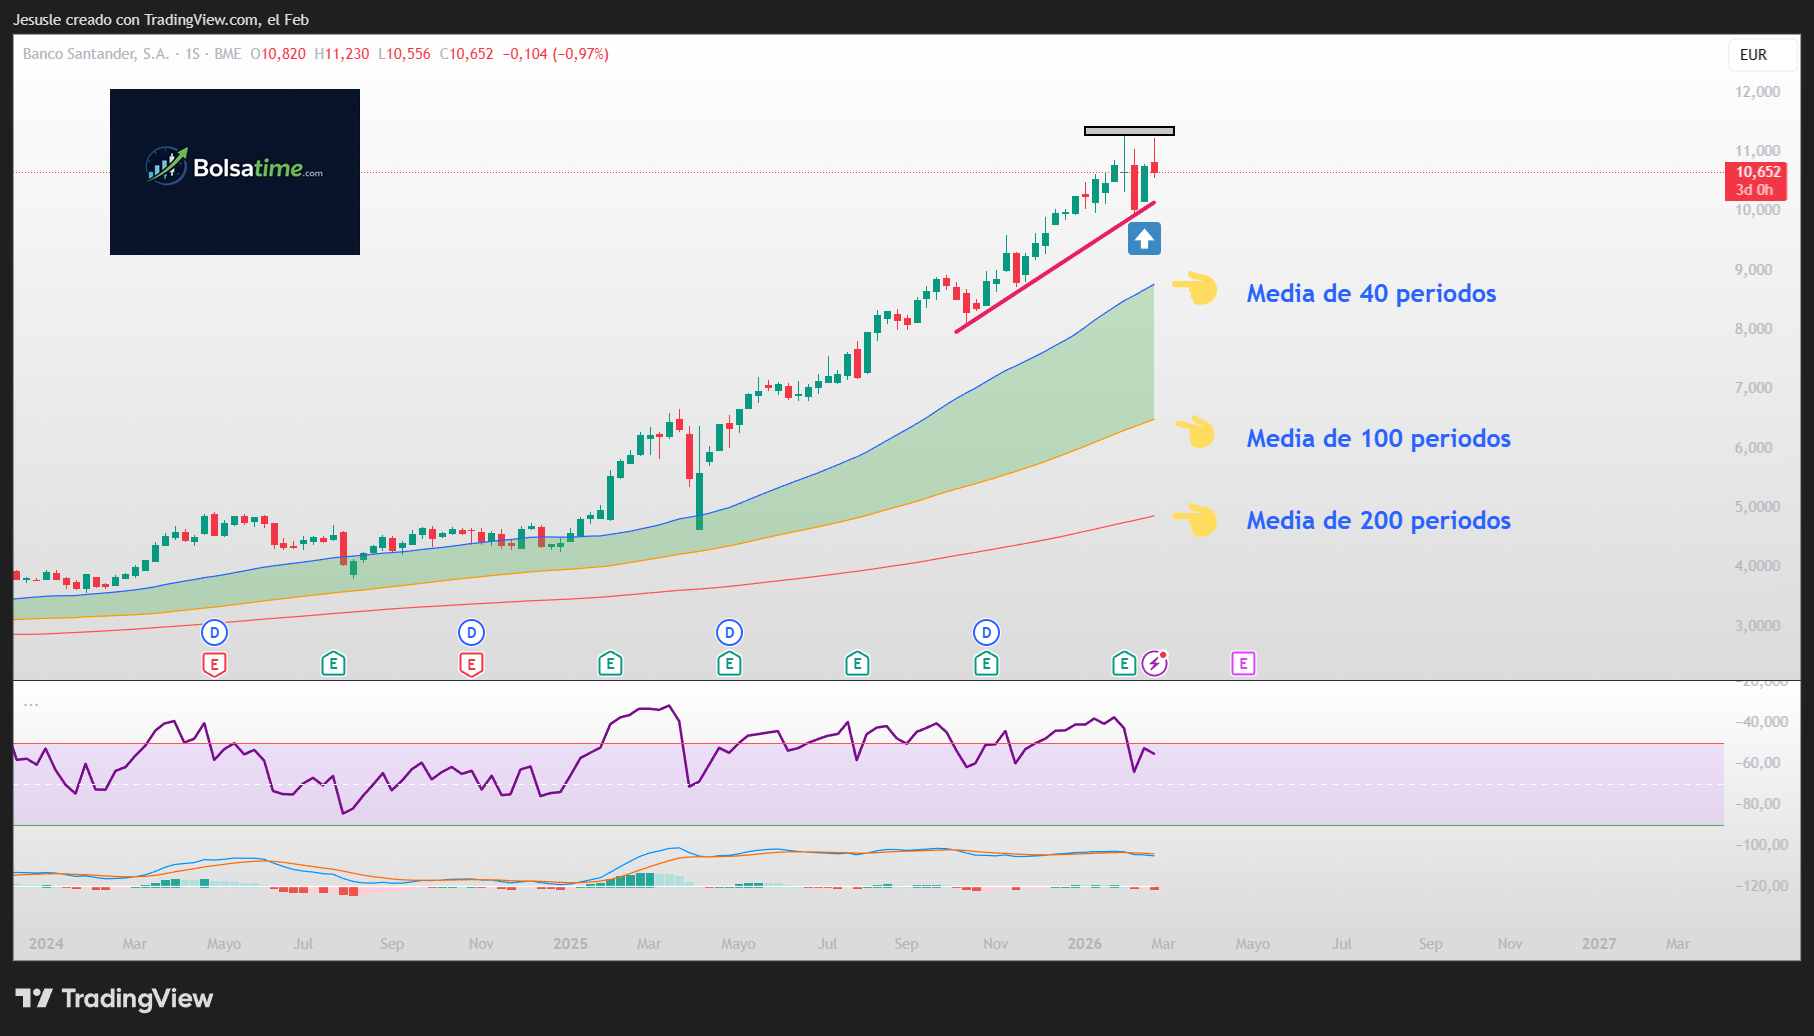Open the EUR currency selector
Image resolution: width=1814 pixels, height=1036 pixels.
click(1754, 55)
